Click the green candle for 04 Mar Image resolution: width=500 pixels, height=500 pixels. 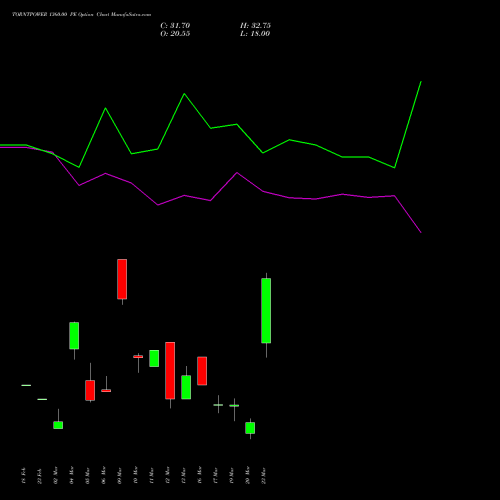pyautogui.click(x=74, y=336)
